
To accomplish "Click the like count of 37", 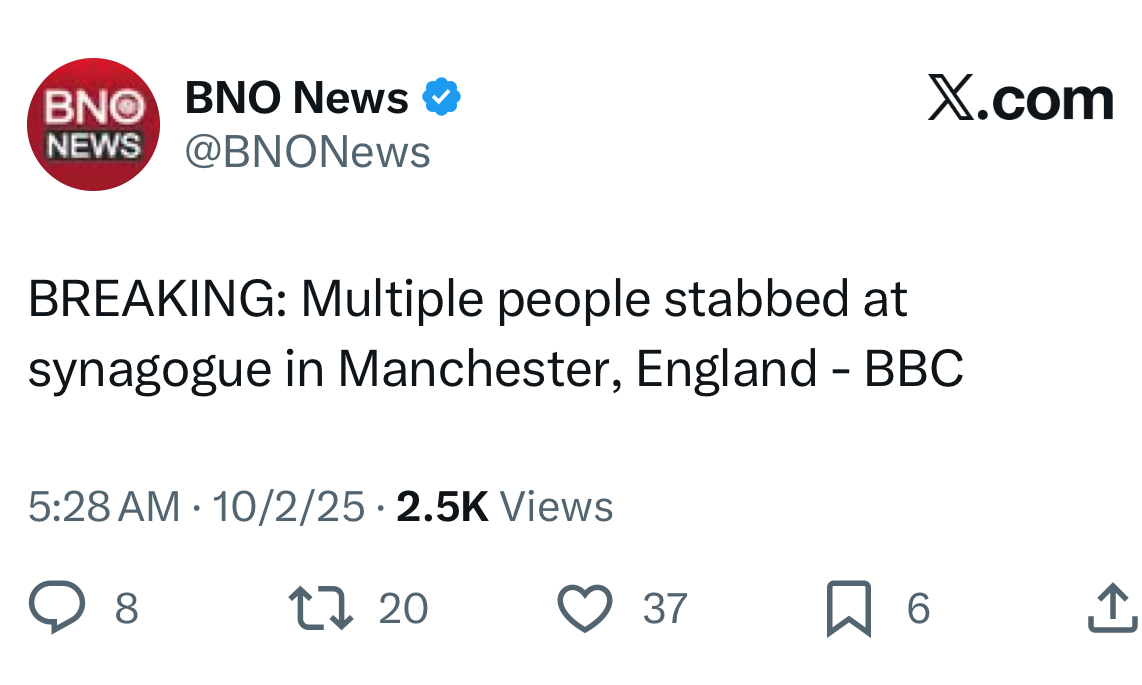I will tap(665, 609).
